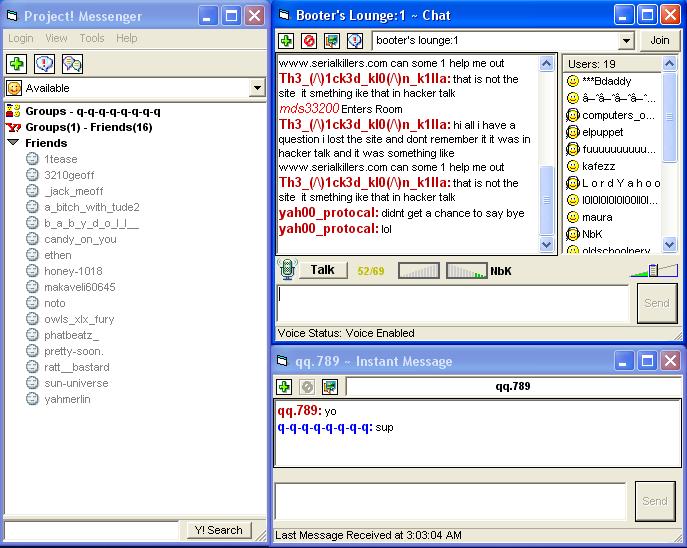Click the speech bubble alert icon in Messenger toolbar
687x548 pixels.
(x=44, y=64)
